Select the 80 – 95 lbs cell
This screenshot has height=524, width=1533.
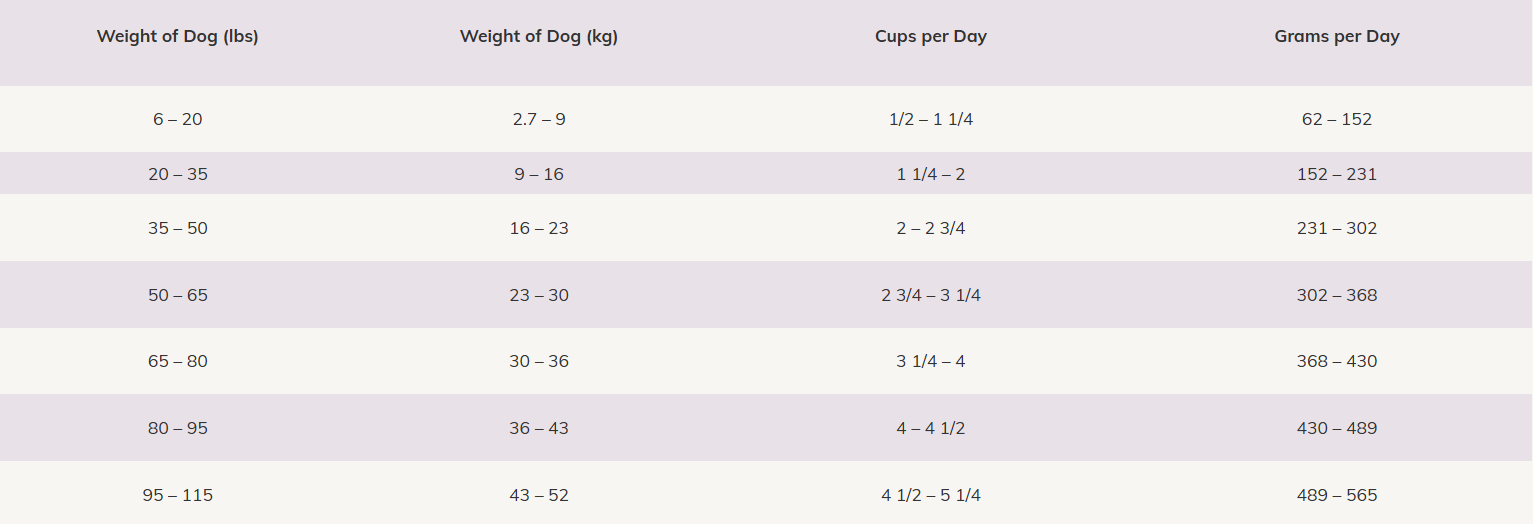pyautogui.click(x=177, y=428)
